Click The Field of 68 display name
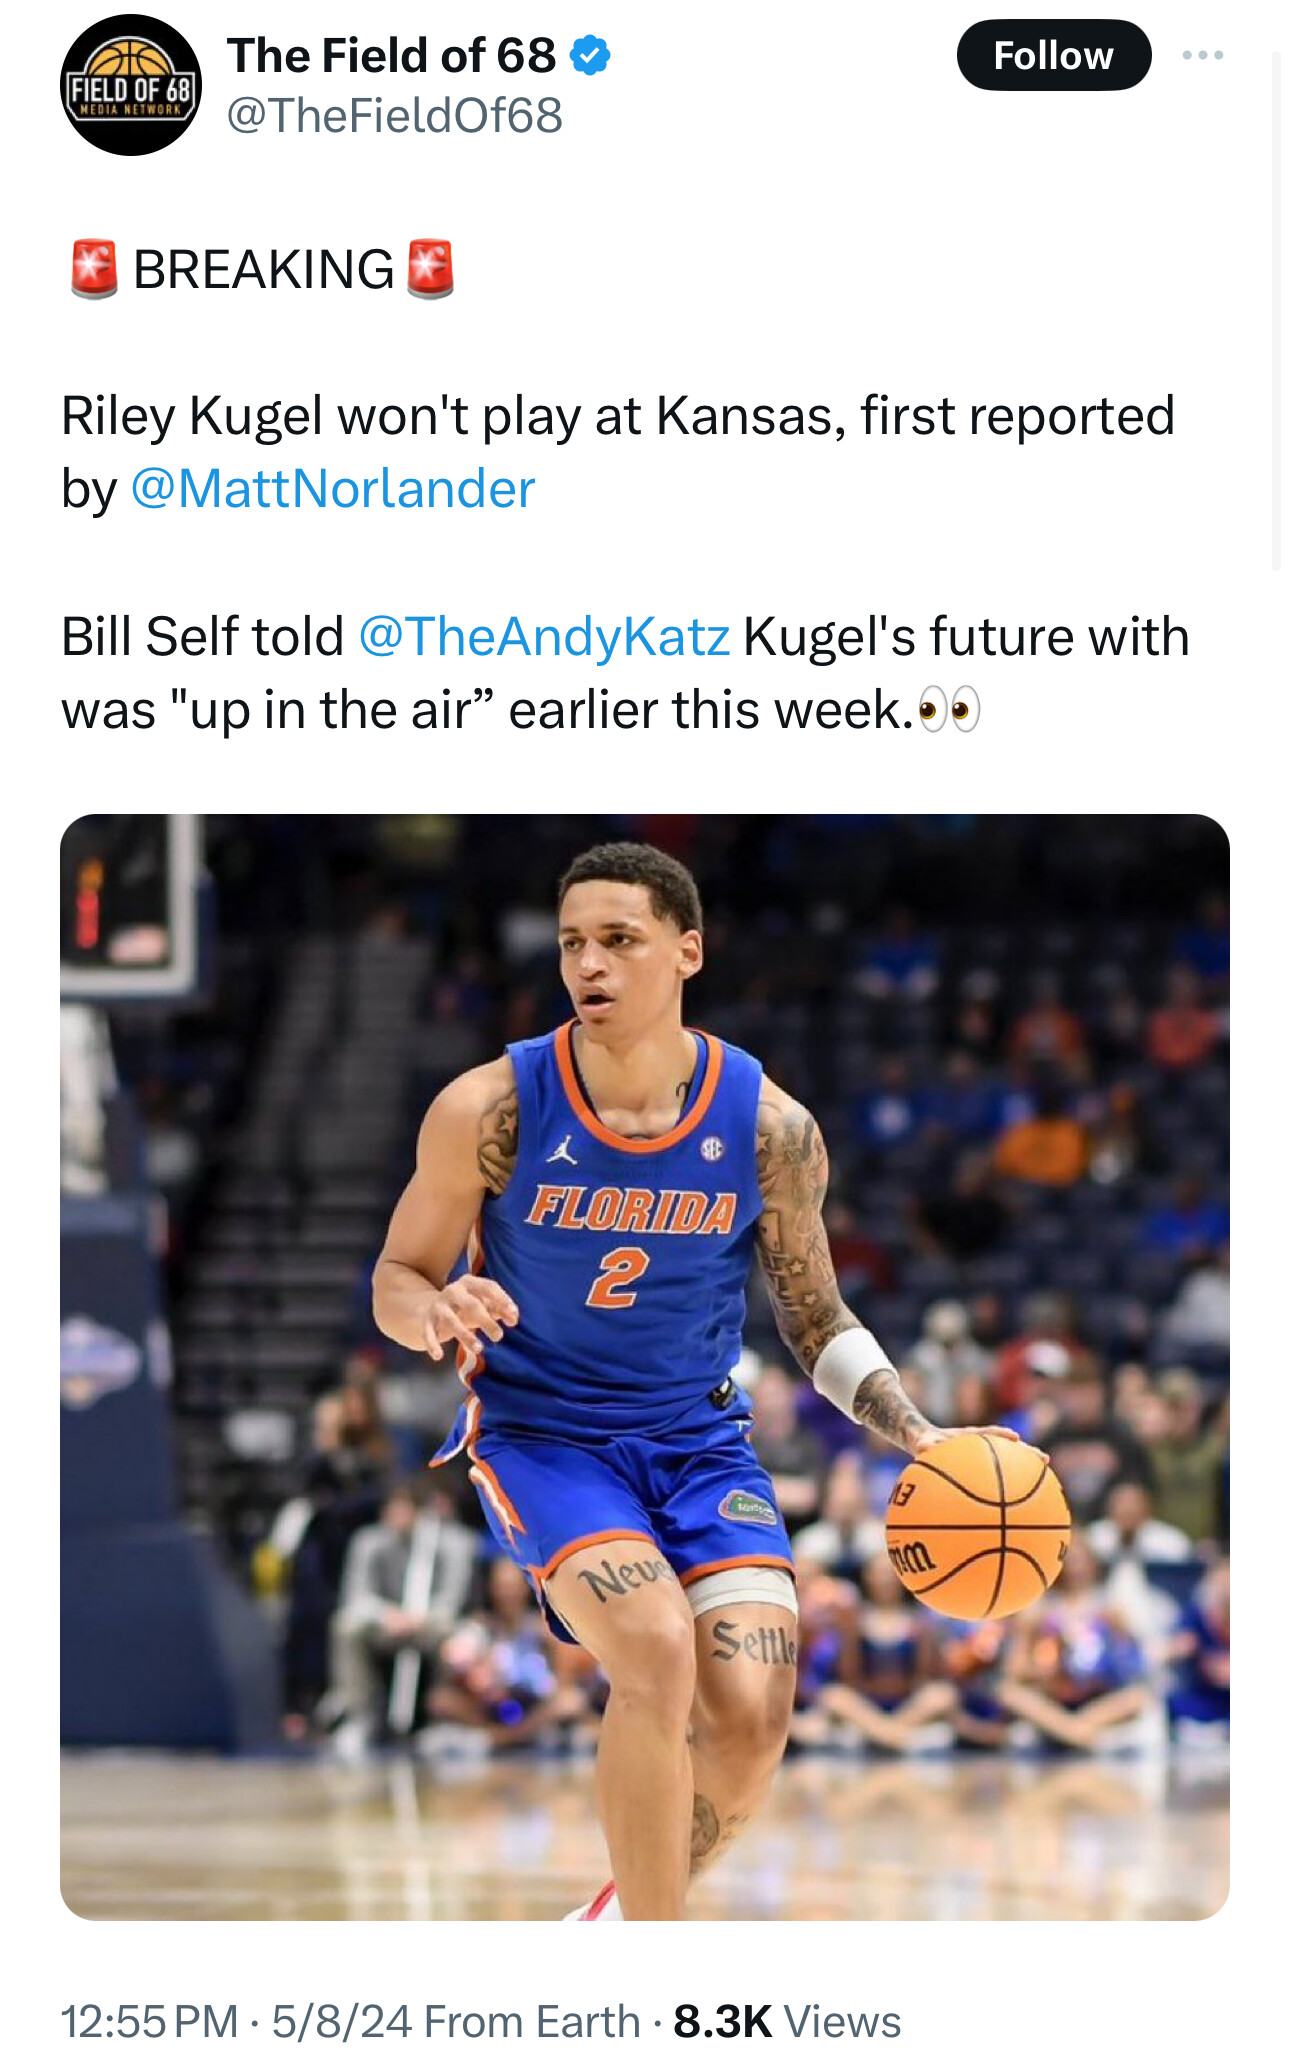Screen dimensions: 1290x2056 391,55
